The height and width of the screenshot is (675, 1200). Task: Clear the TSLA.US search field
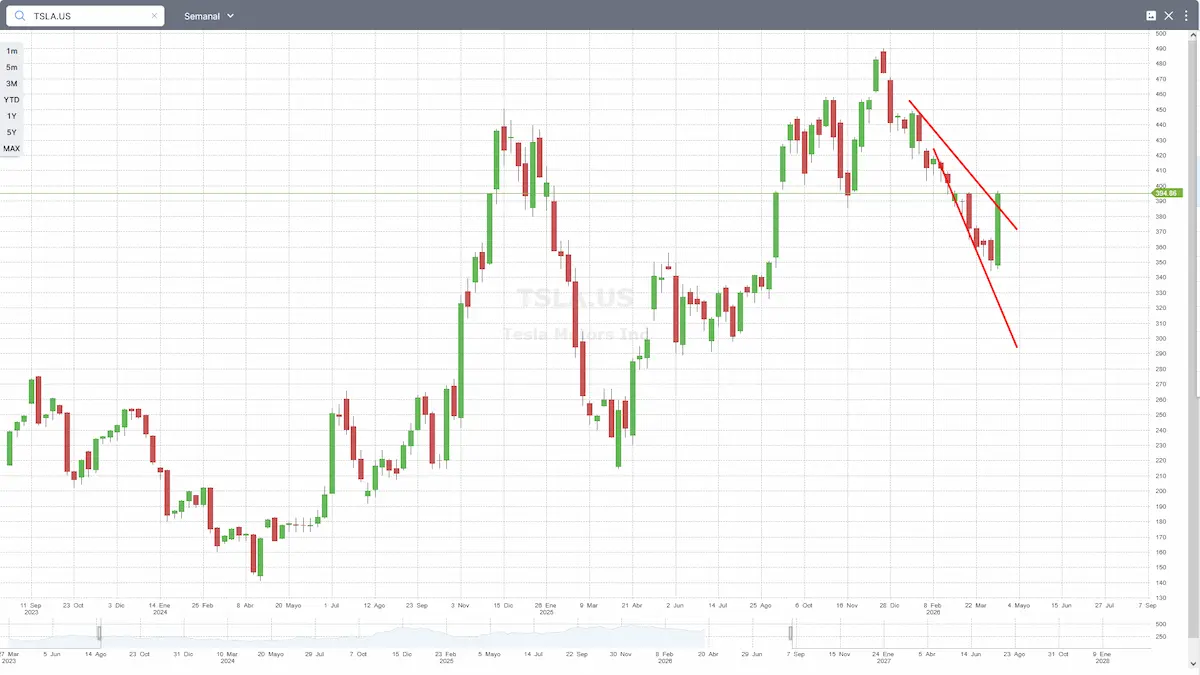coord(154,16)
